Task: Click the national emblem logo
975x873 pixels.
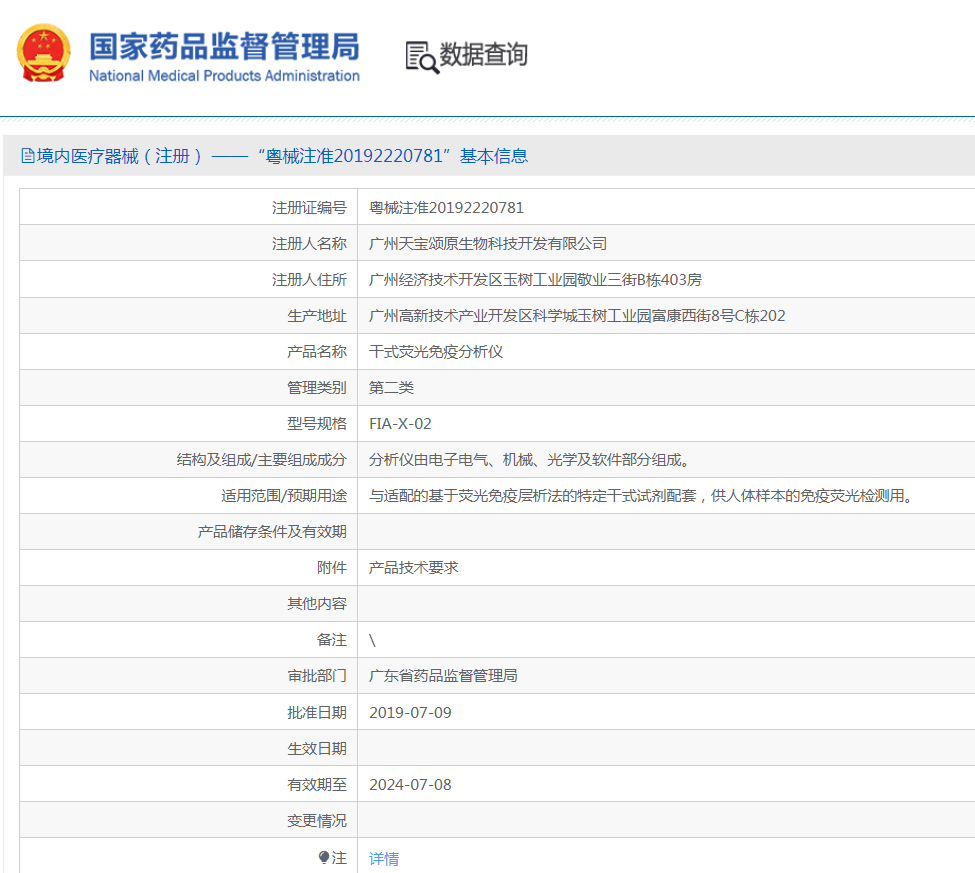Action: (x=44, y=53)
